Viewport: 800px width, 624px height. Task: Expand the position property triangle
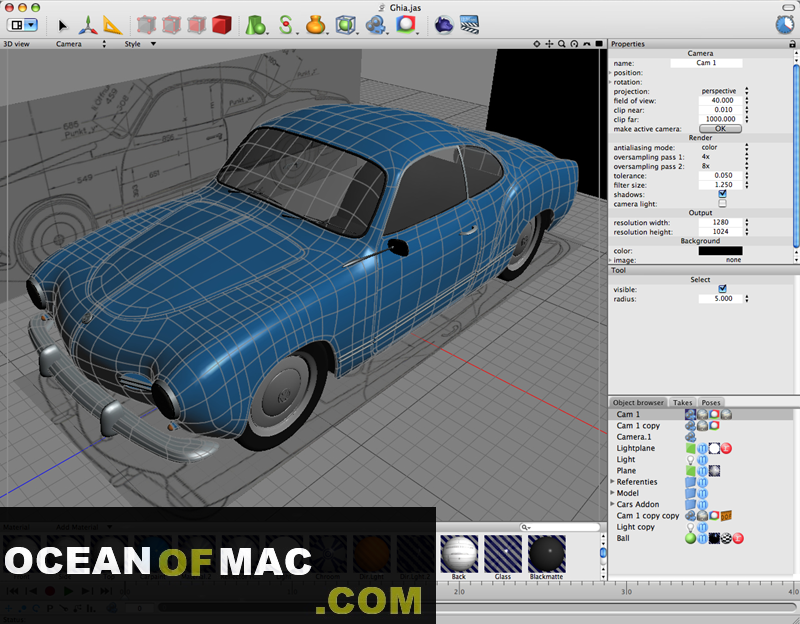coord(610,73)
